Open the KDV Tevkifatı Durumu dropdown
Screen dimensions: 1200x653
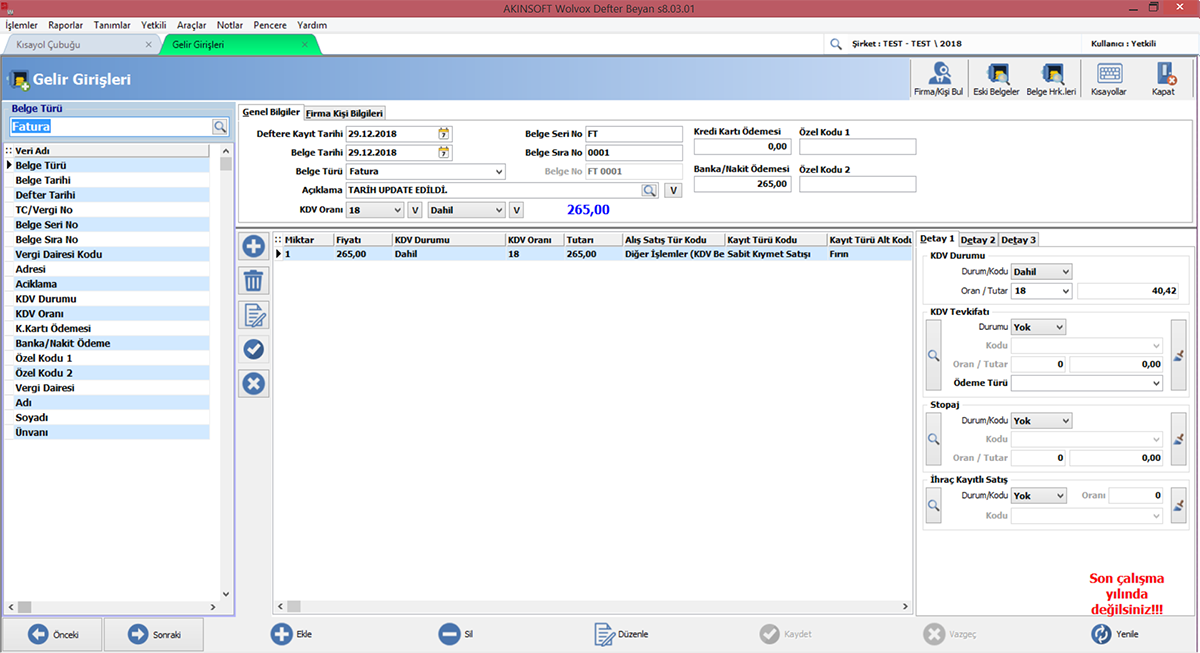(1059, 327)
